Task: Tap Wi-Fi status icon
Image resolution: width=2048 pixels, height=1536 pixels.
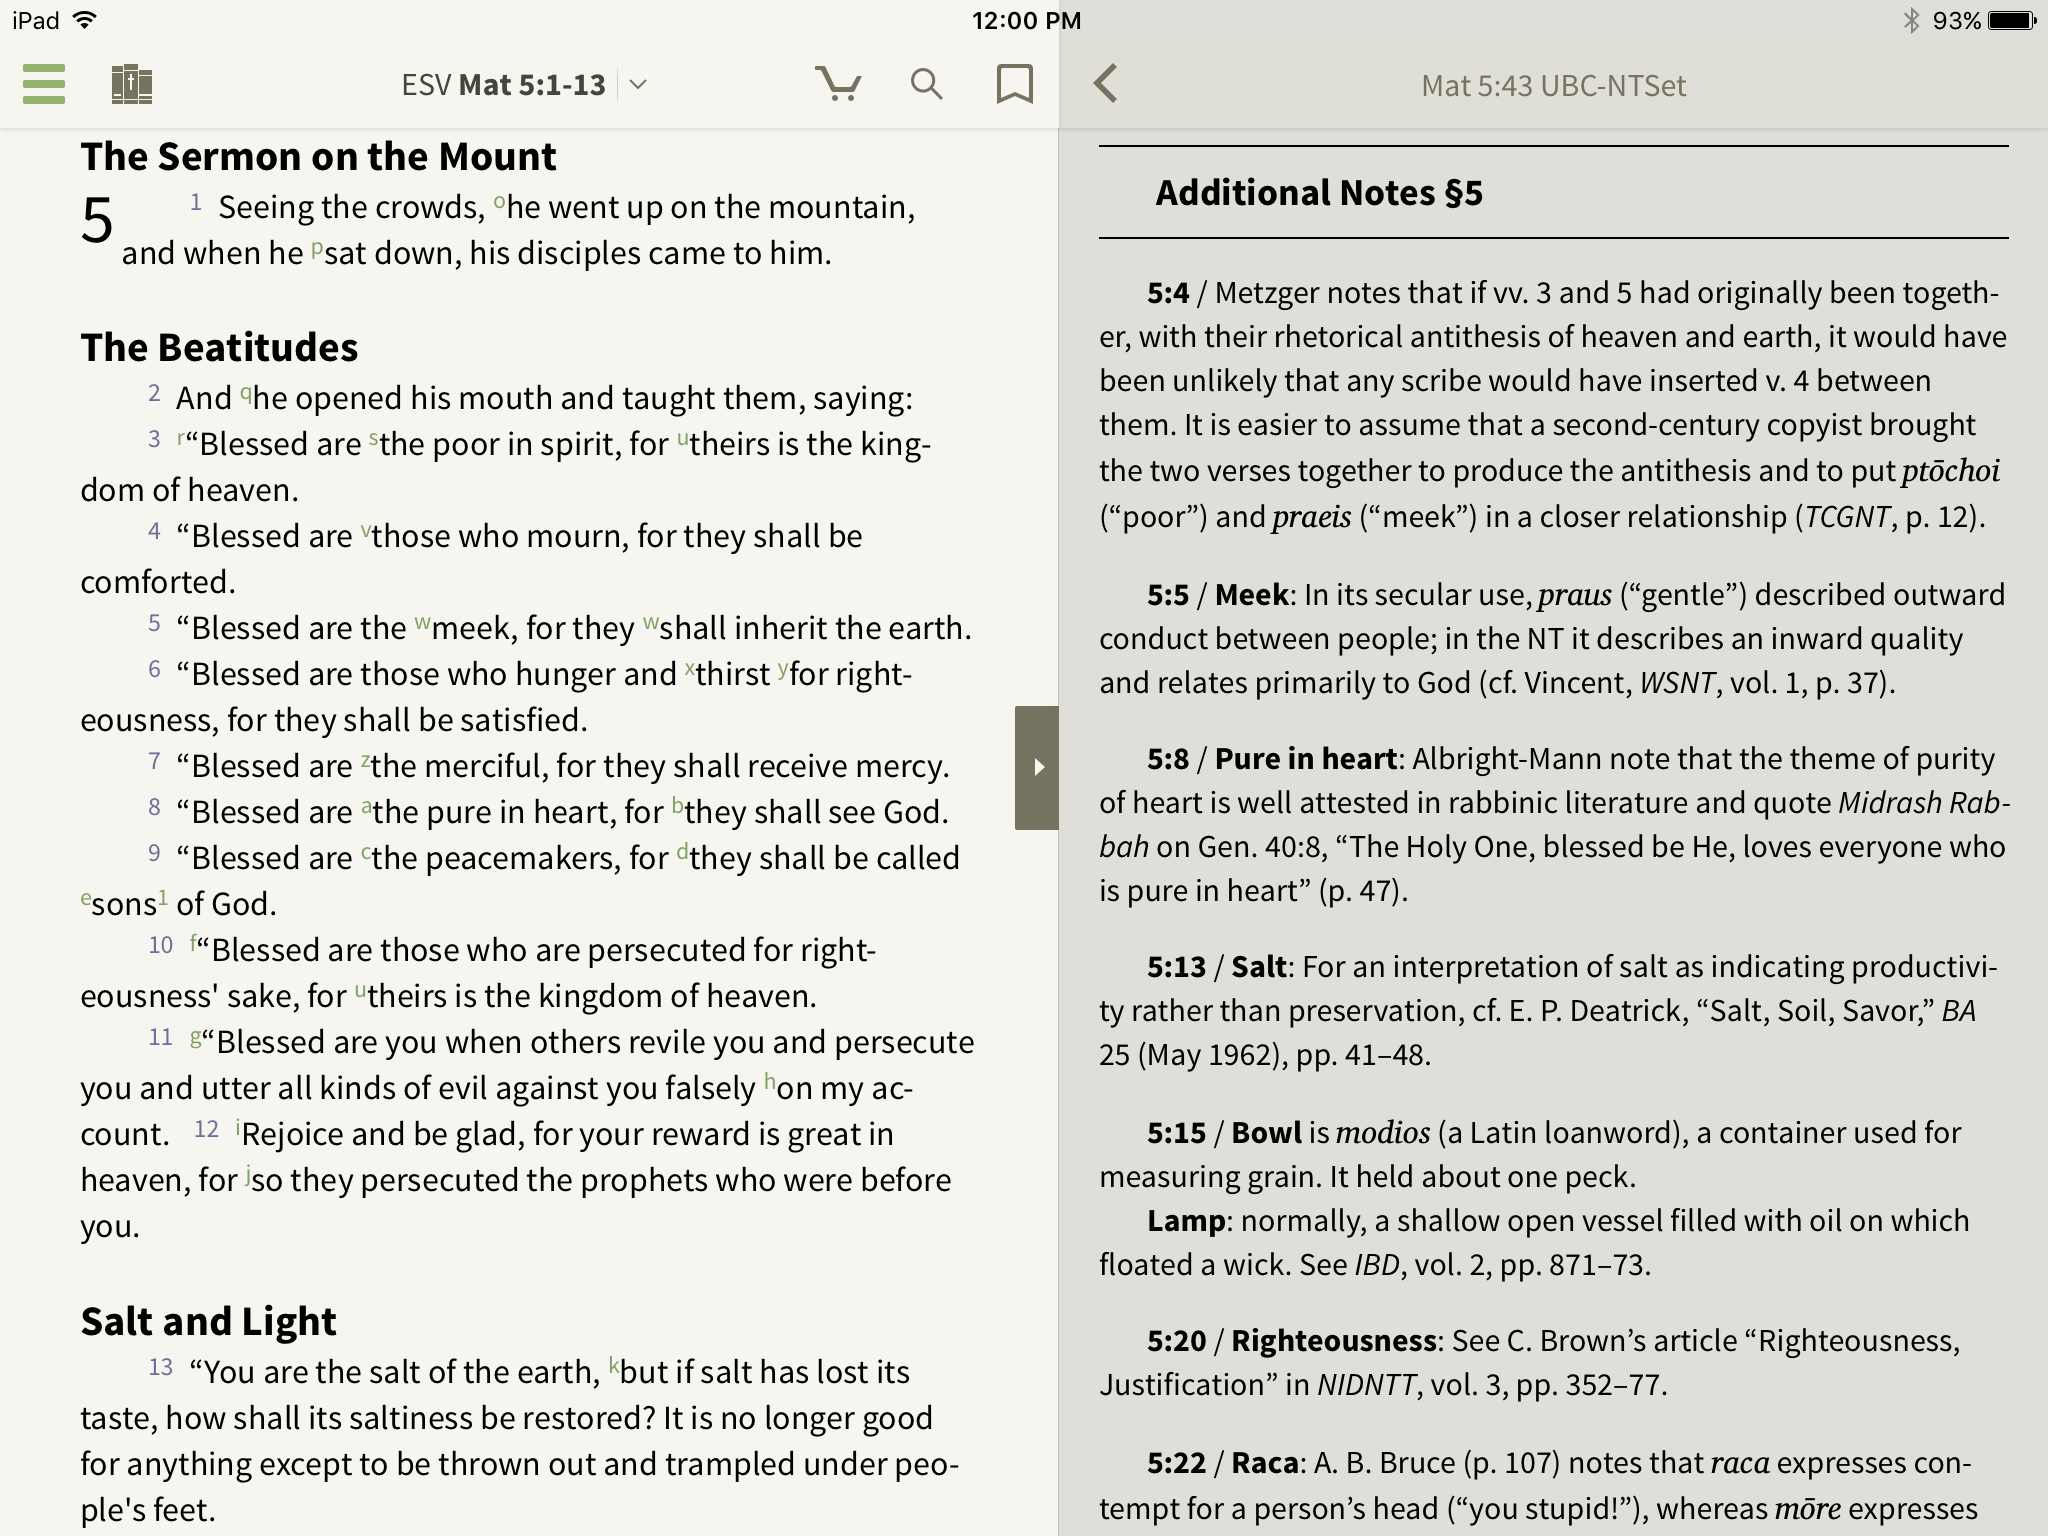Action: [x=86, y=20]
